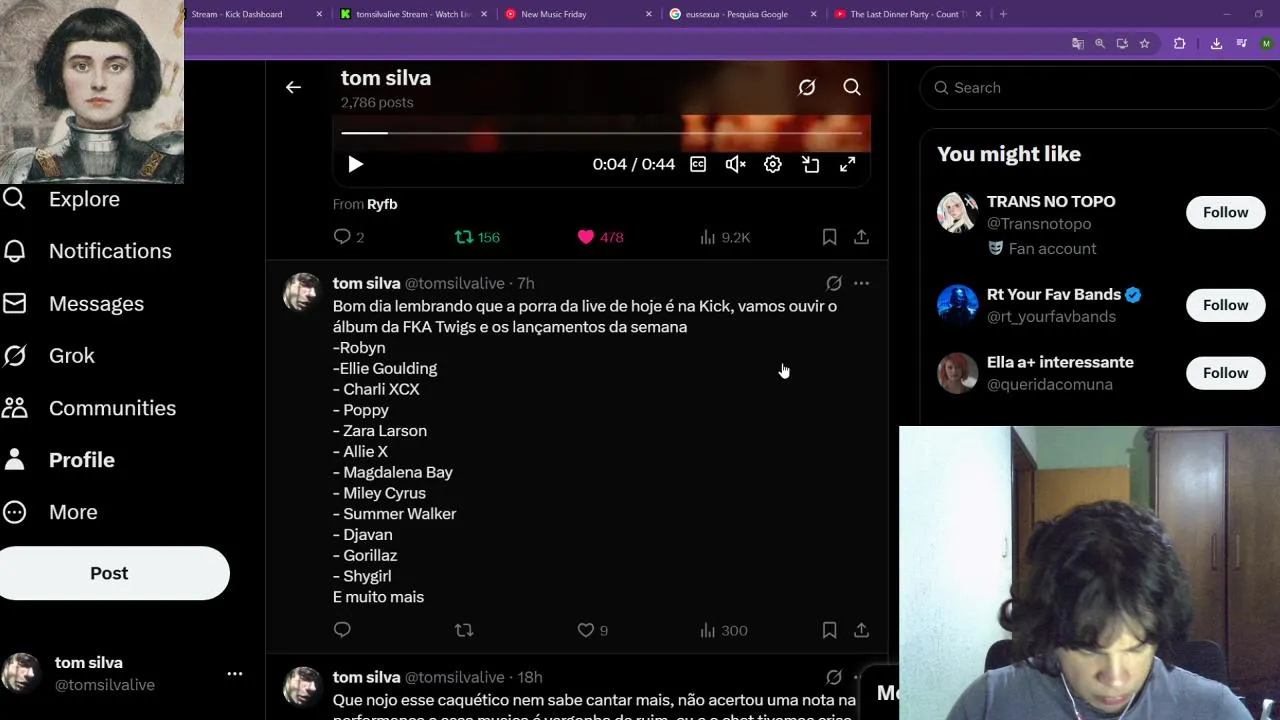Follow Rt Your Fav Bands
The width and height of the screenshot is (1280, 720).
[x=1225, y=305]
